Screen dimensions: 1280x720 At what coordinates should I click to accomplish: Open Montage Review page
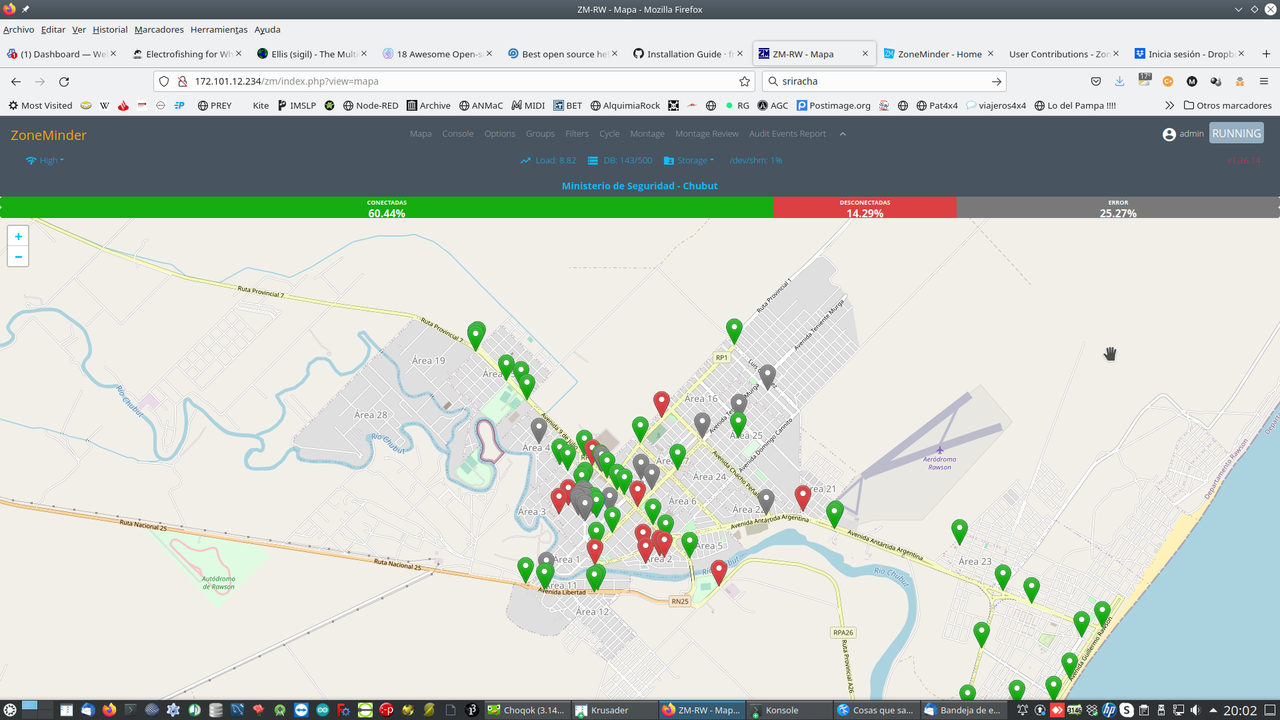tap(707, 134)
